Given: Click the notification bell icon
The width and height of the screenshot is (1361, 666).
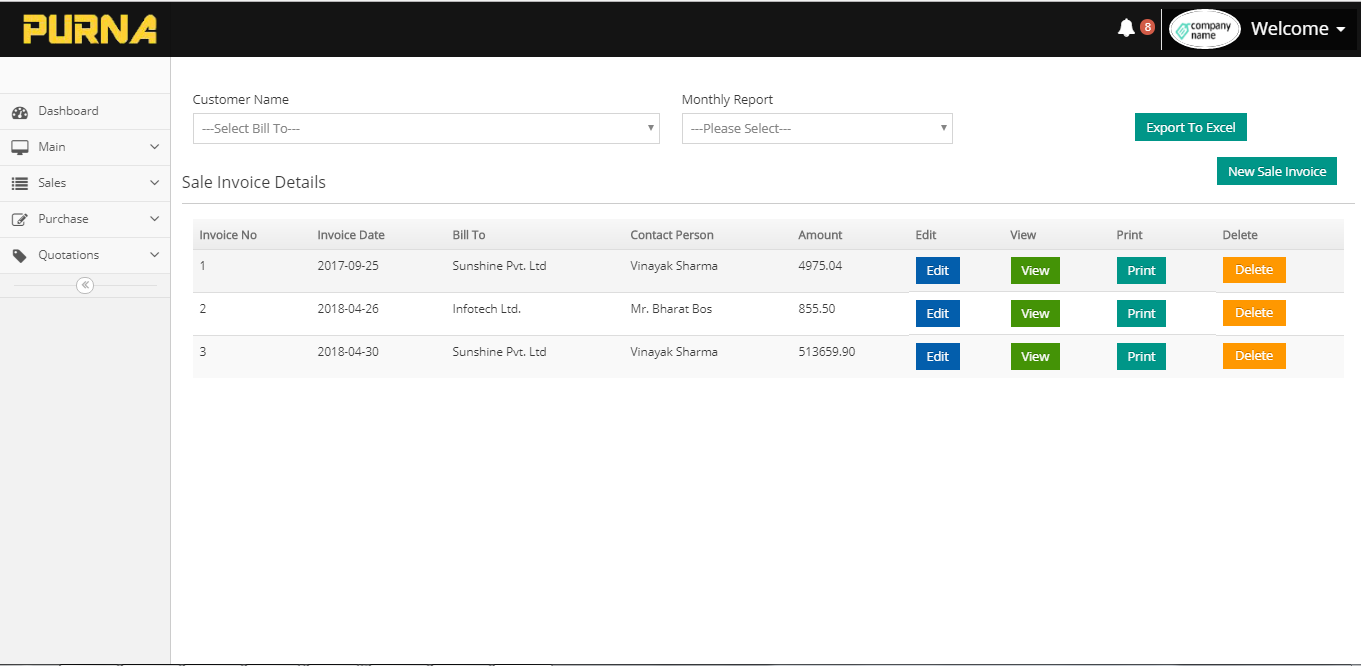Looking at the screenshot, I should coord(1126,28).
